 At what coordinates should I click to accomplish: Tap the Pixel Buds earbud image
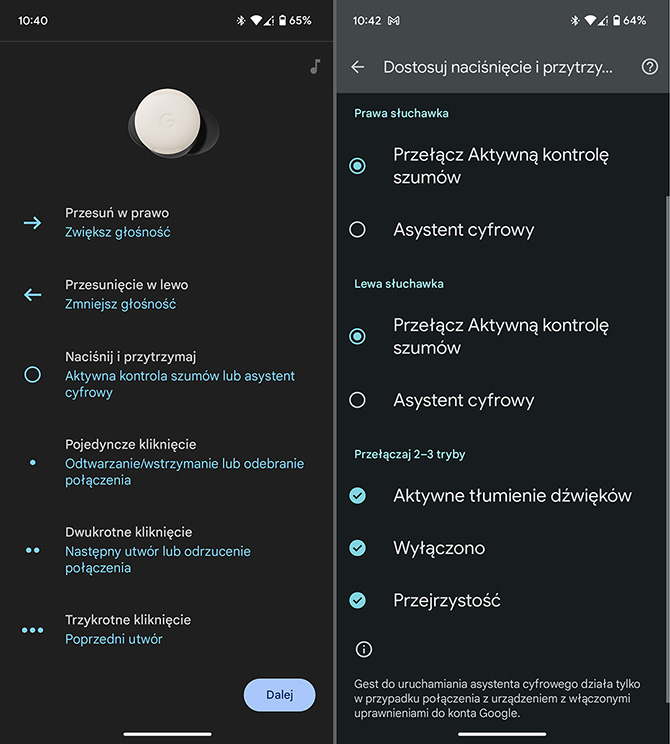[x=173, y=123]
